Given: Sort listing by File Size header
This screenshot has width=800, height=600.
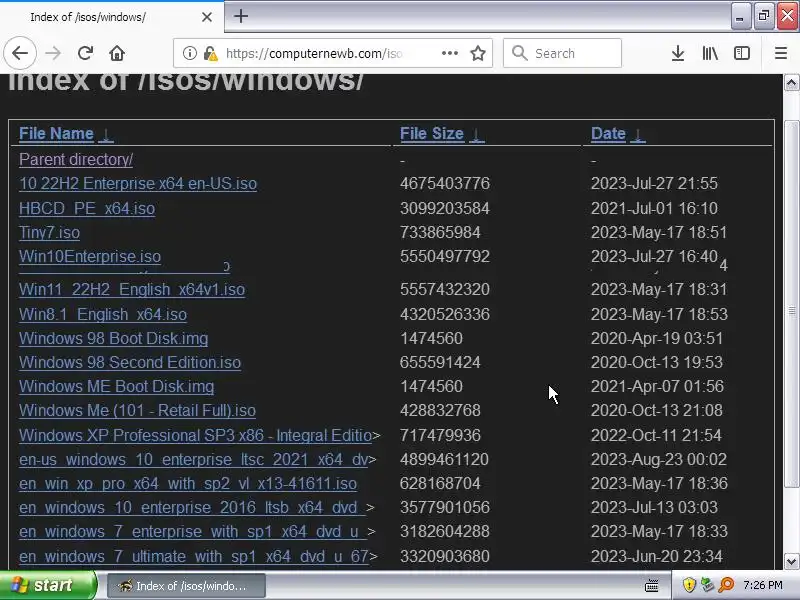Looking at the screenshot, I should [432, 134].
